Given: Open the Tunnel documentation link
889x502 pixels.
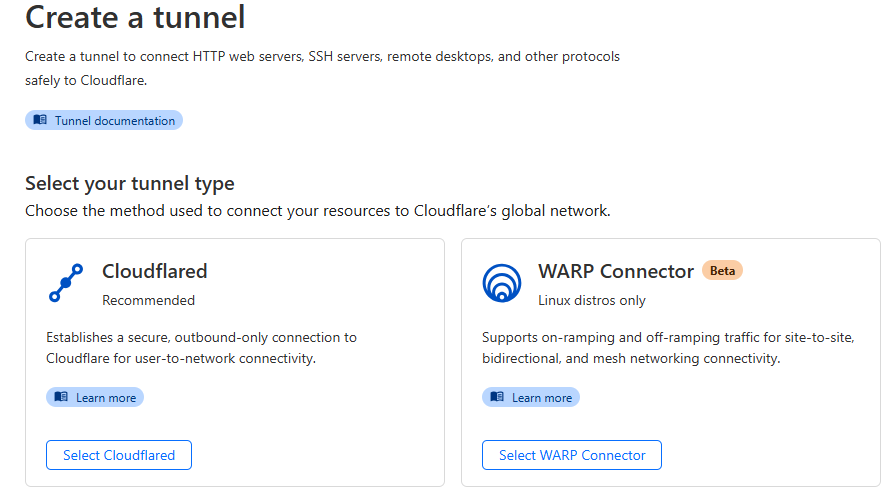Looking at the screenshot, I should click(x=104, y=120).
